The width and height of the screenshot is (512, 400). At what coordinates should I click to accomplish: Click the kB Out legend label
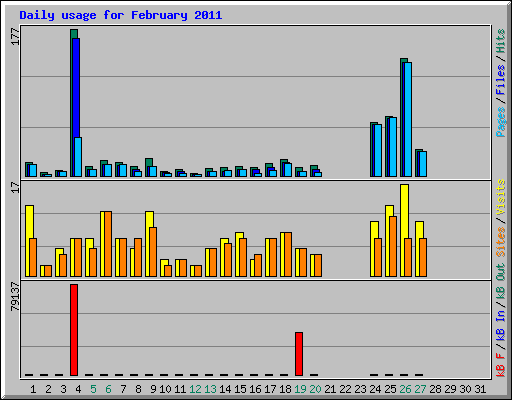pos(500,282)
